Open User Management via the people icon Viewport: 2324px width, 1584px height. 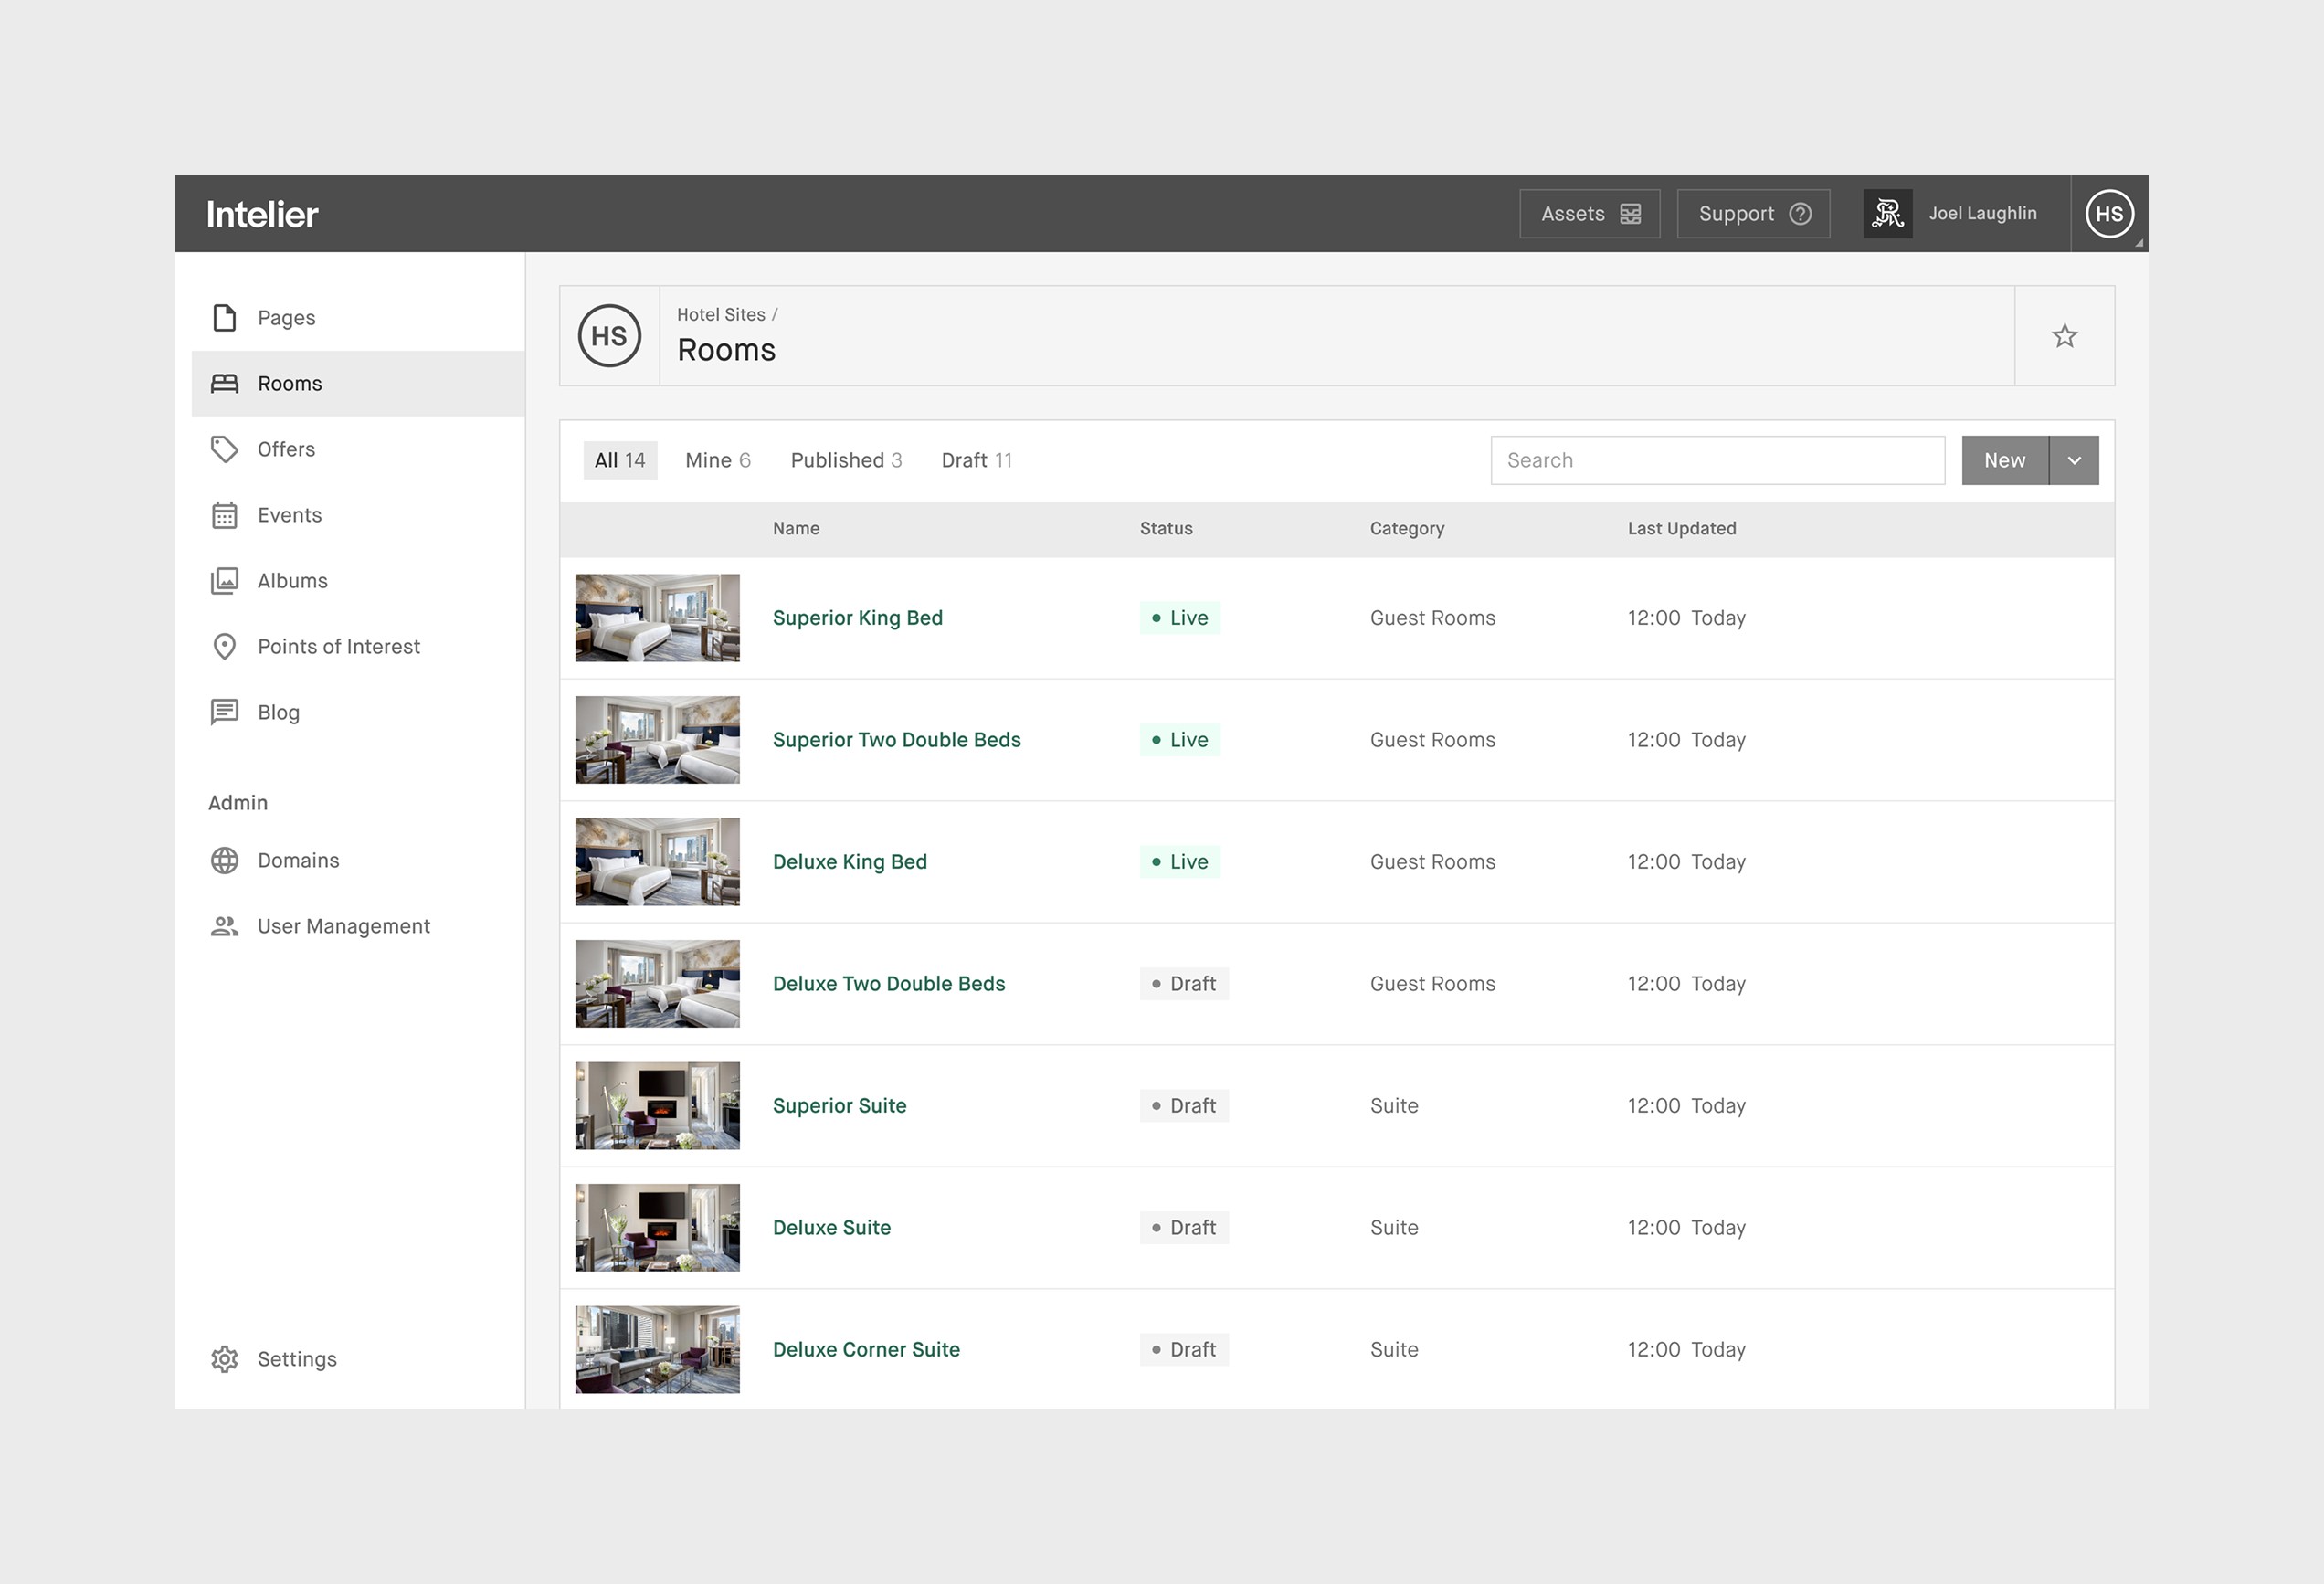[224, 925]
